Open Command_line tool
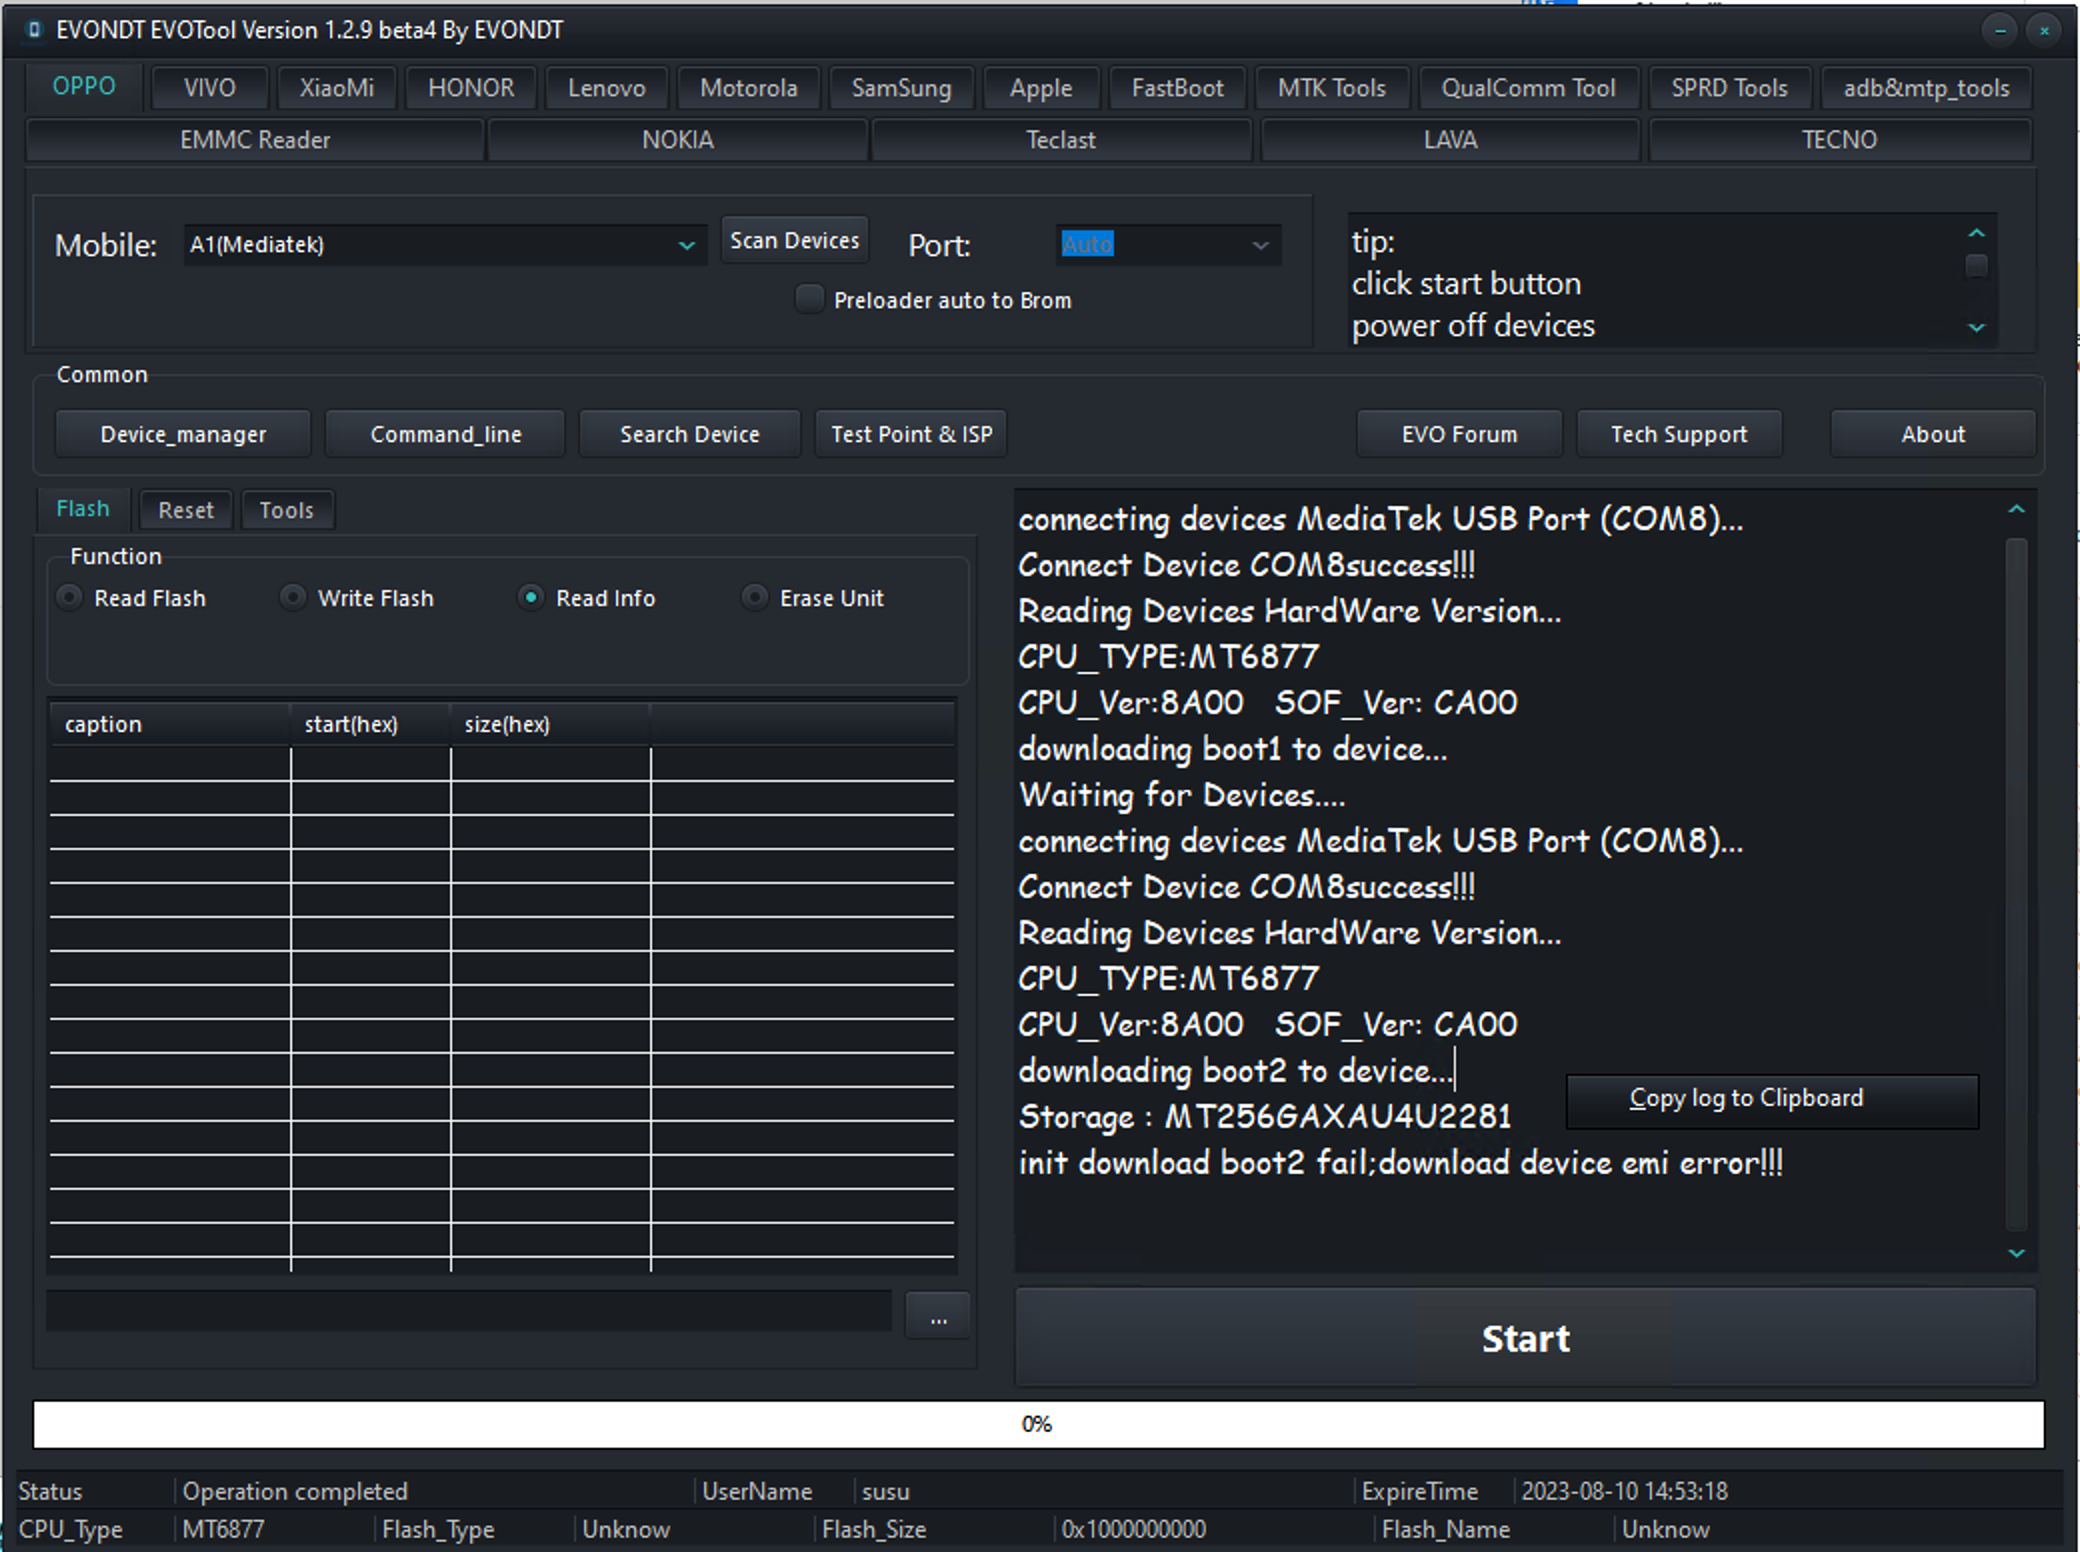Image resolution: width=2080 pixels, height=1552 pixels. click(x=447, y=434)
